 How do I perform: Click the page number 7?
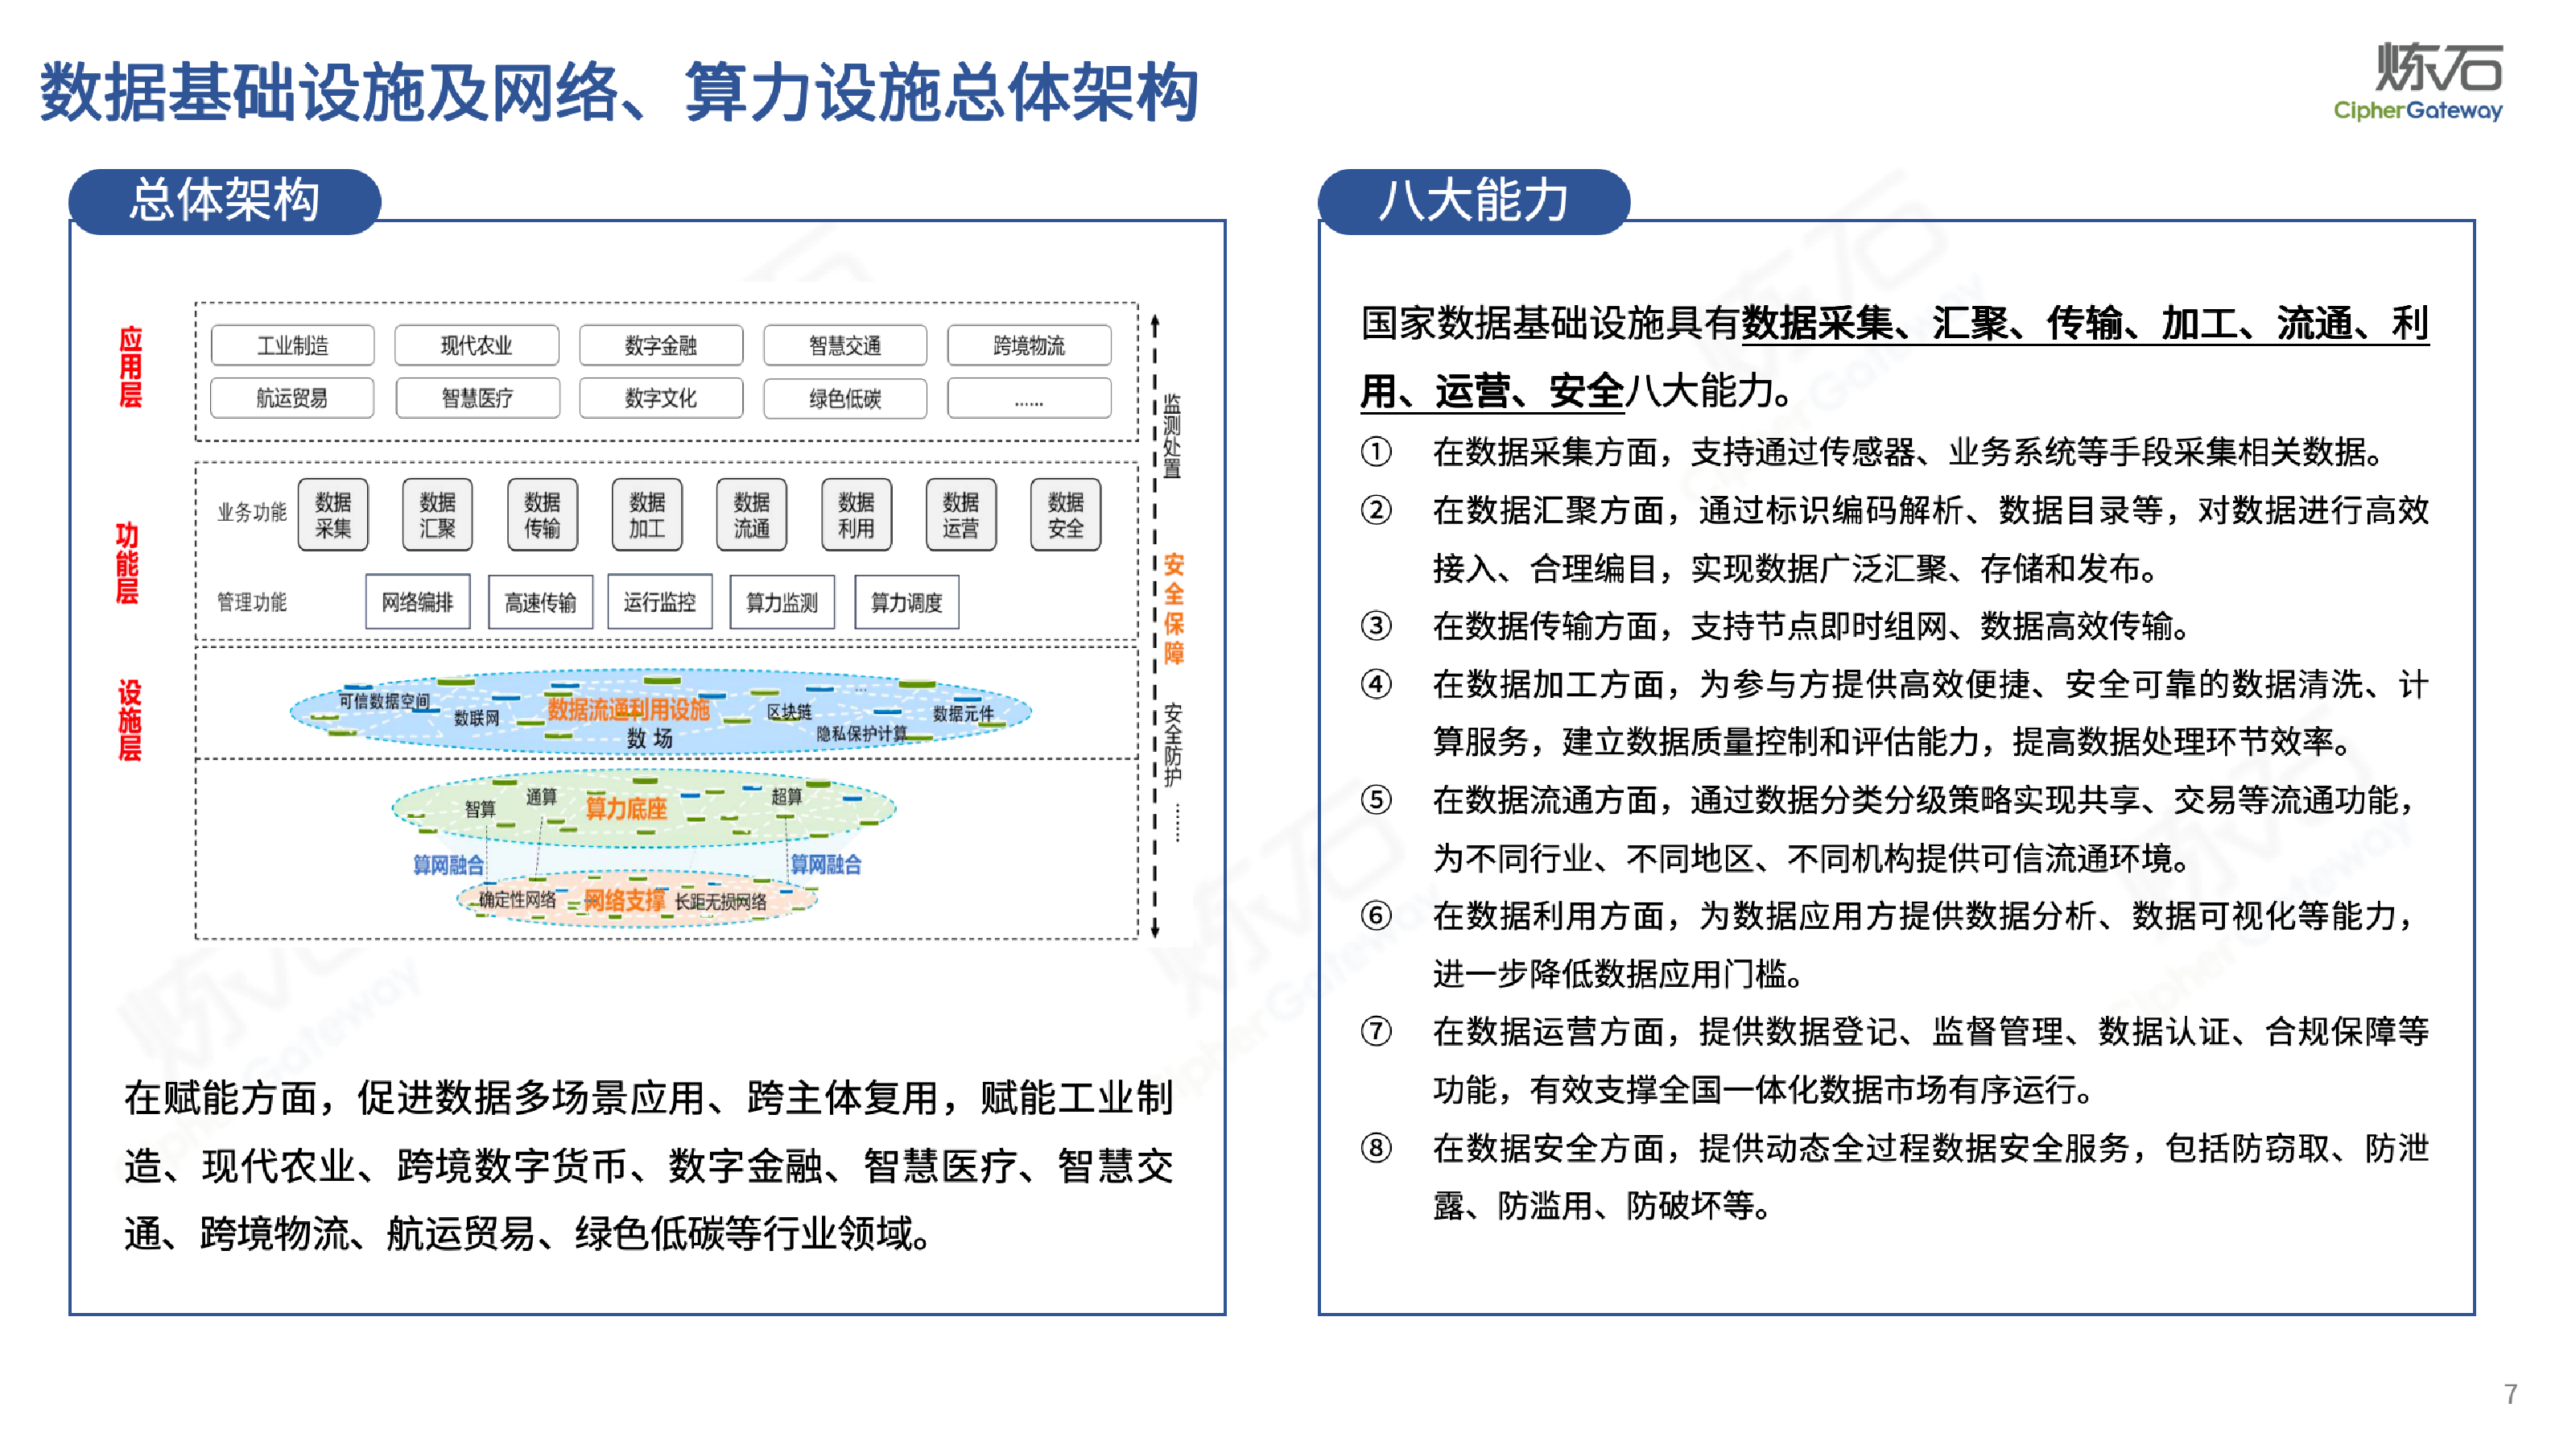coord(2511,1394)
